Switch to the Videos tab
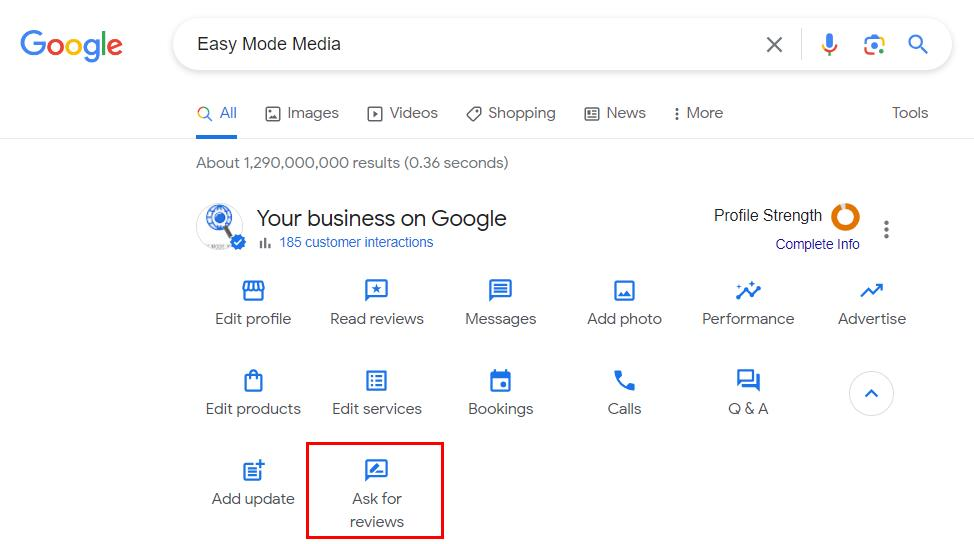 (403, 113)
